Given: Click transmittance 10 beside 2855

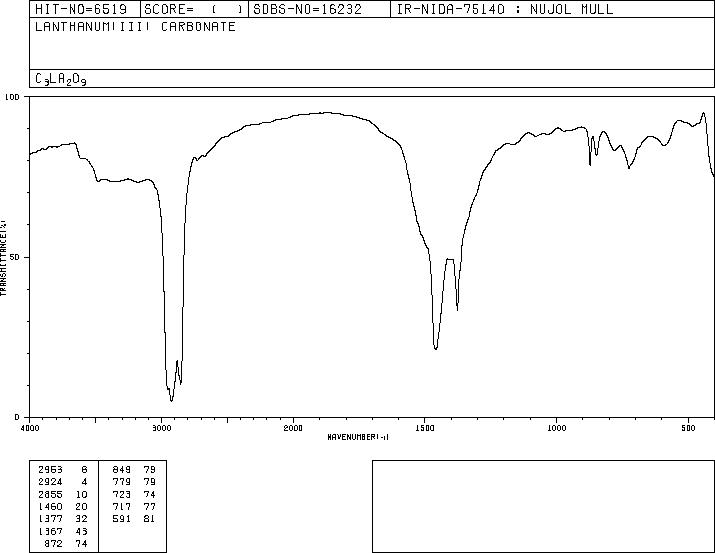Looking at the screenshot, I should click(81, 494).
